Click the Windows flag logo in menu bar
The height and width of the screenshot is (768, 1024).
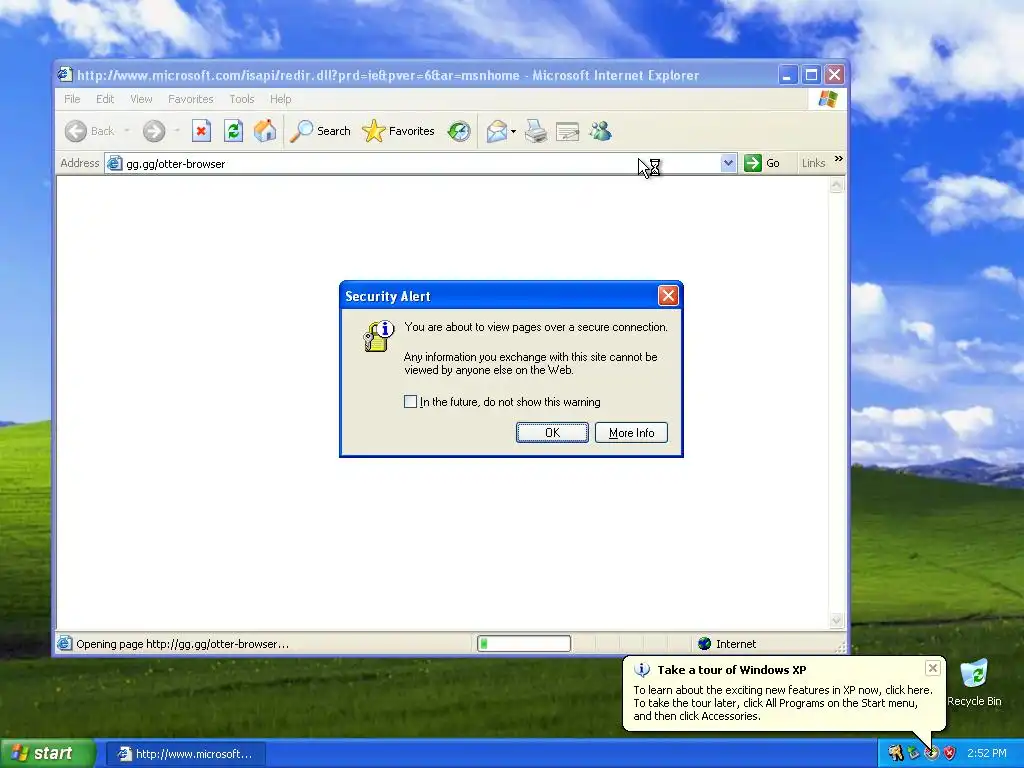tap(828, 99)
